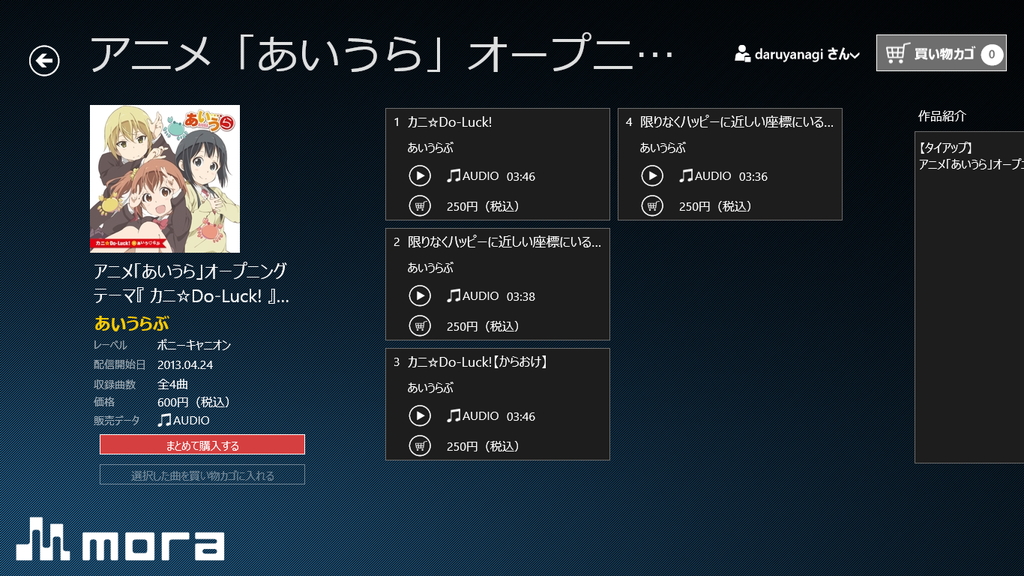
Task: Click the cart icon under track 4
Action: point(651,207)
